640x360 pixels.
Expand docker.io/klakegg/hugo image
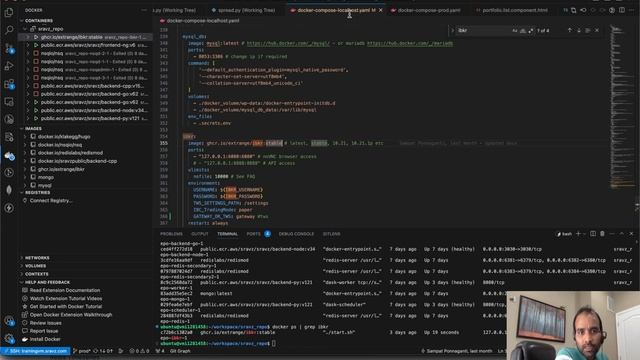click(x=25, y=137)
